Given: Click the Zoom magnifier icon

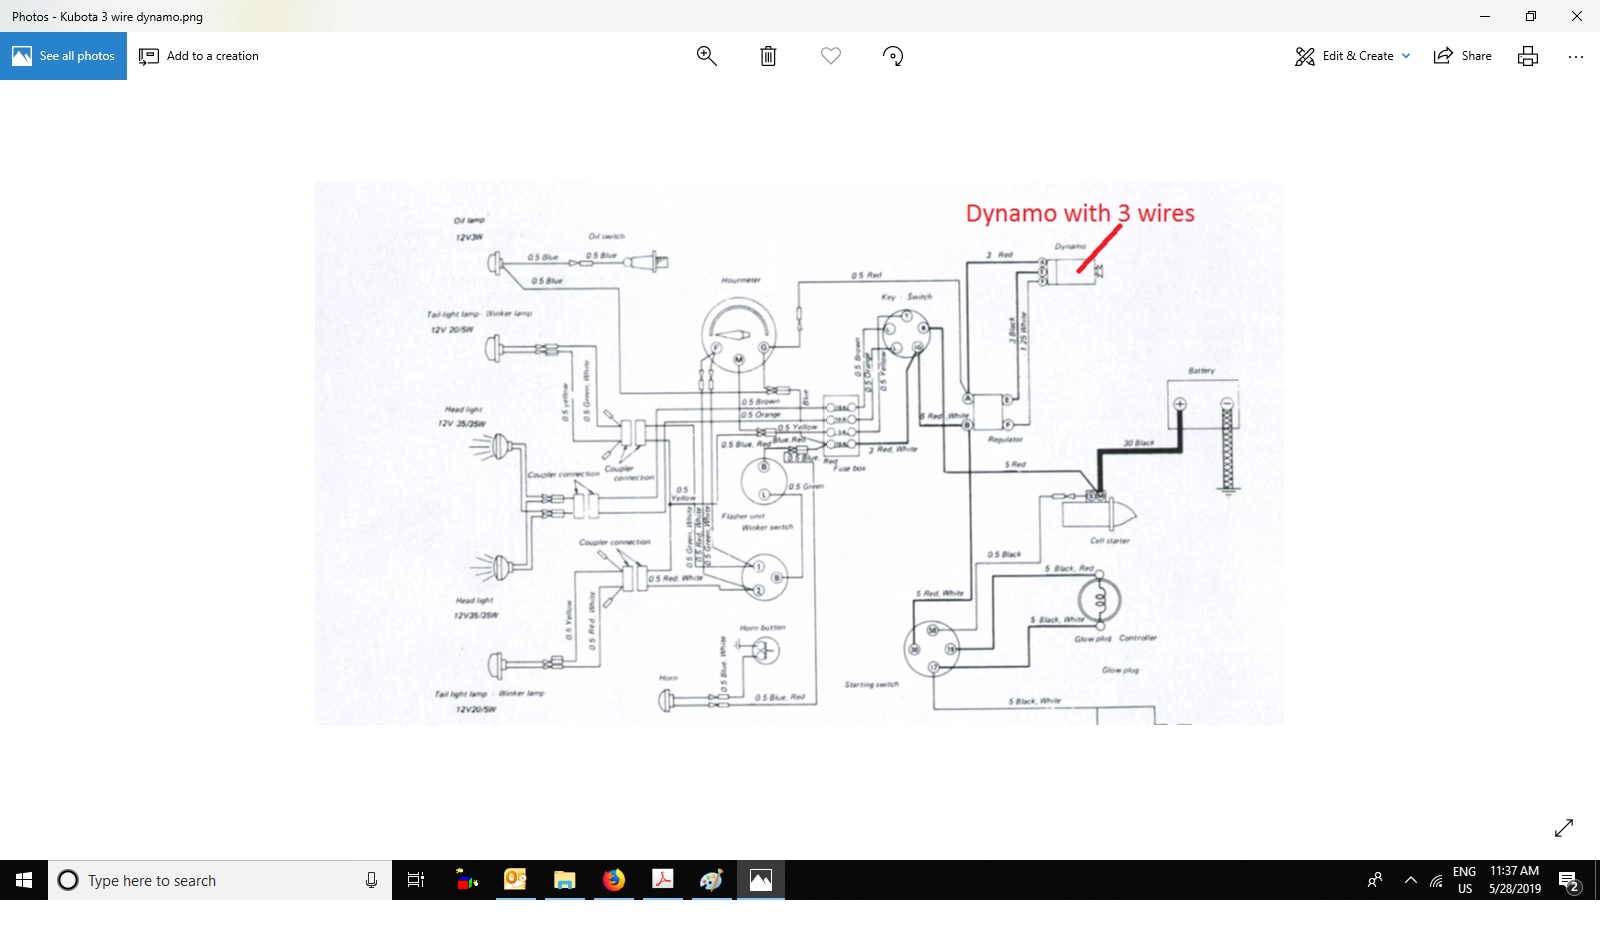Looking at the screenshot, I should coord(706,56).
